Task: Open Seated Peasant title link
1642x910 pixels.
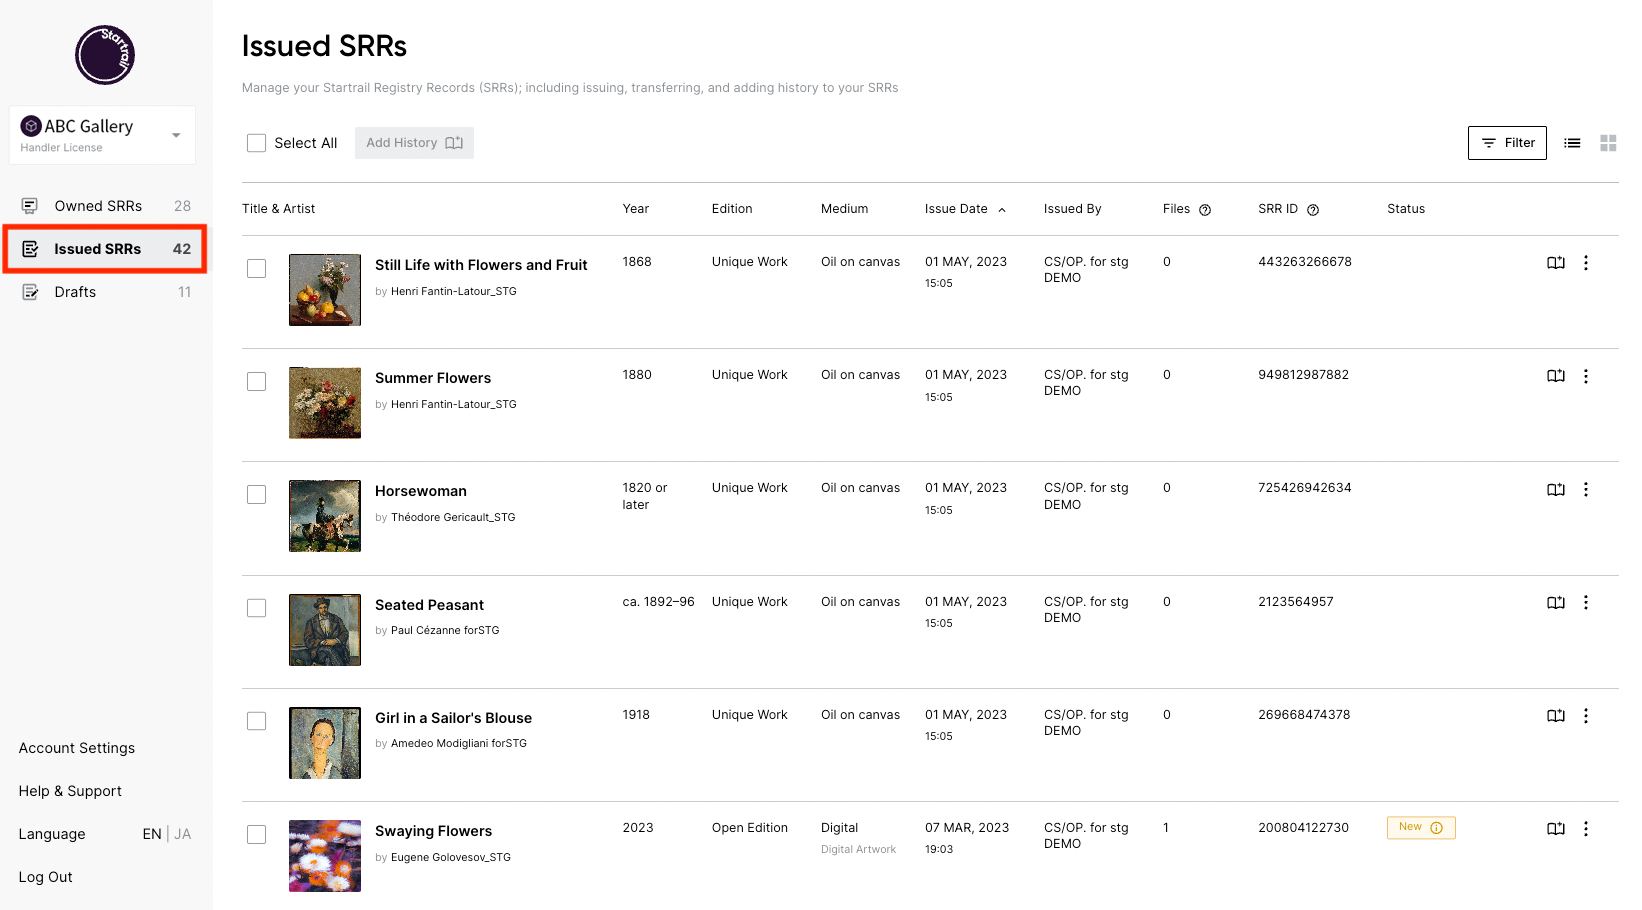Action: [x=429, y=605]
